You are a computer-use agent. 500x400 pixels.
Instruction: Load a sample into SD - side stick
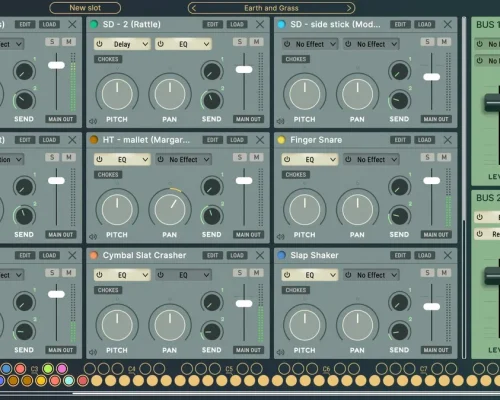click(424, 24)
